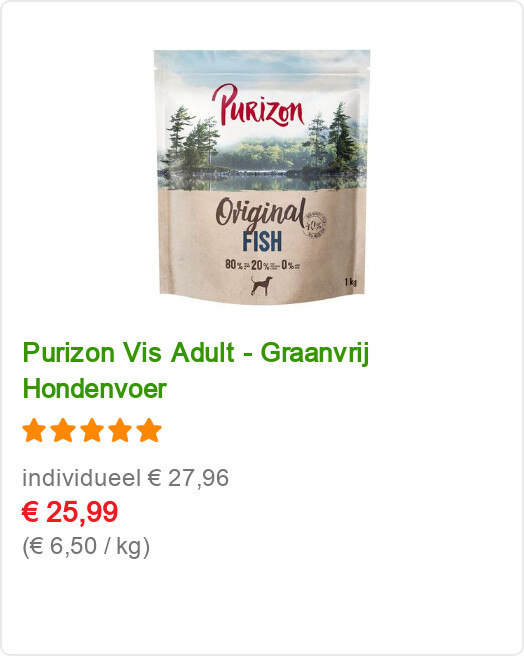Select the fifth orange rating star

click(x=149, y=430)
